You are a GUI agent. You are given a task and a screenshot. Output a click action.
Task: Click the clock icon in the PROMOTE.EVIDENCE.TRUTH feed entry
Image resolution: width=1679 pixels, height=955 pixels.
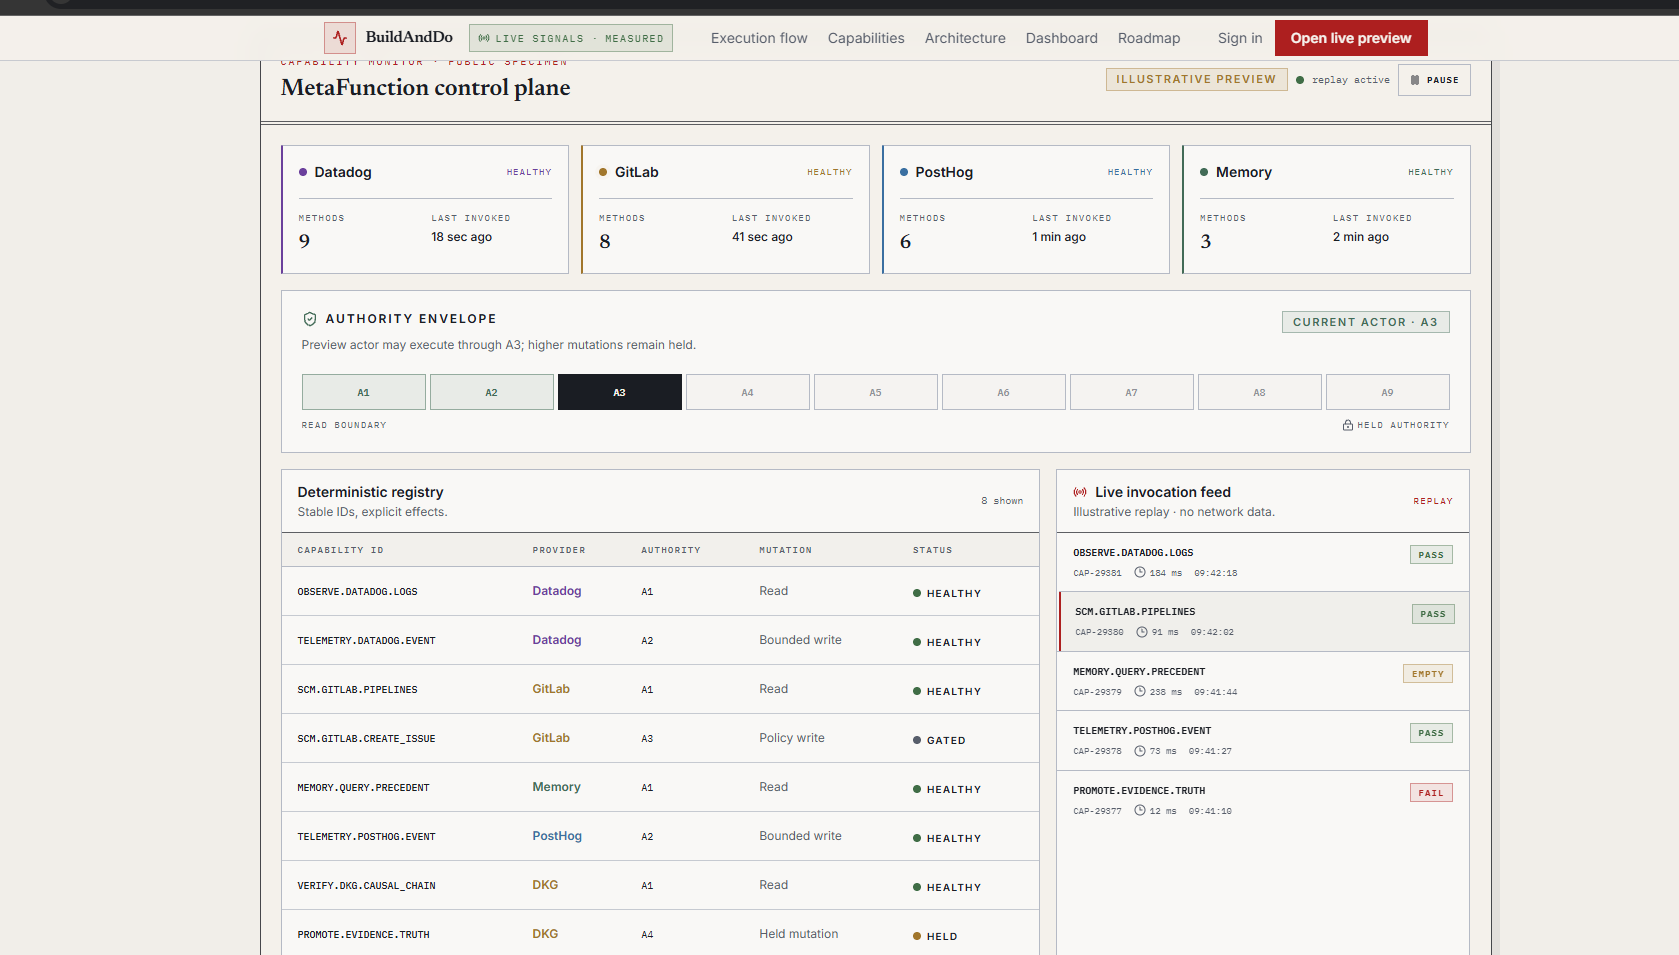point(1139,810)
